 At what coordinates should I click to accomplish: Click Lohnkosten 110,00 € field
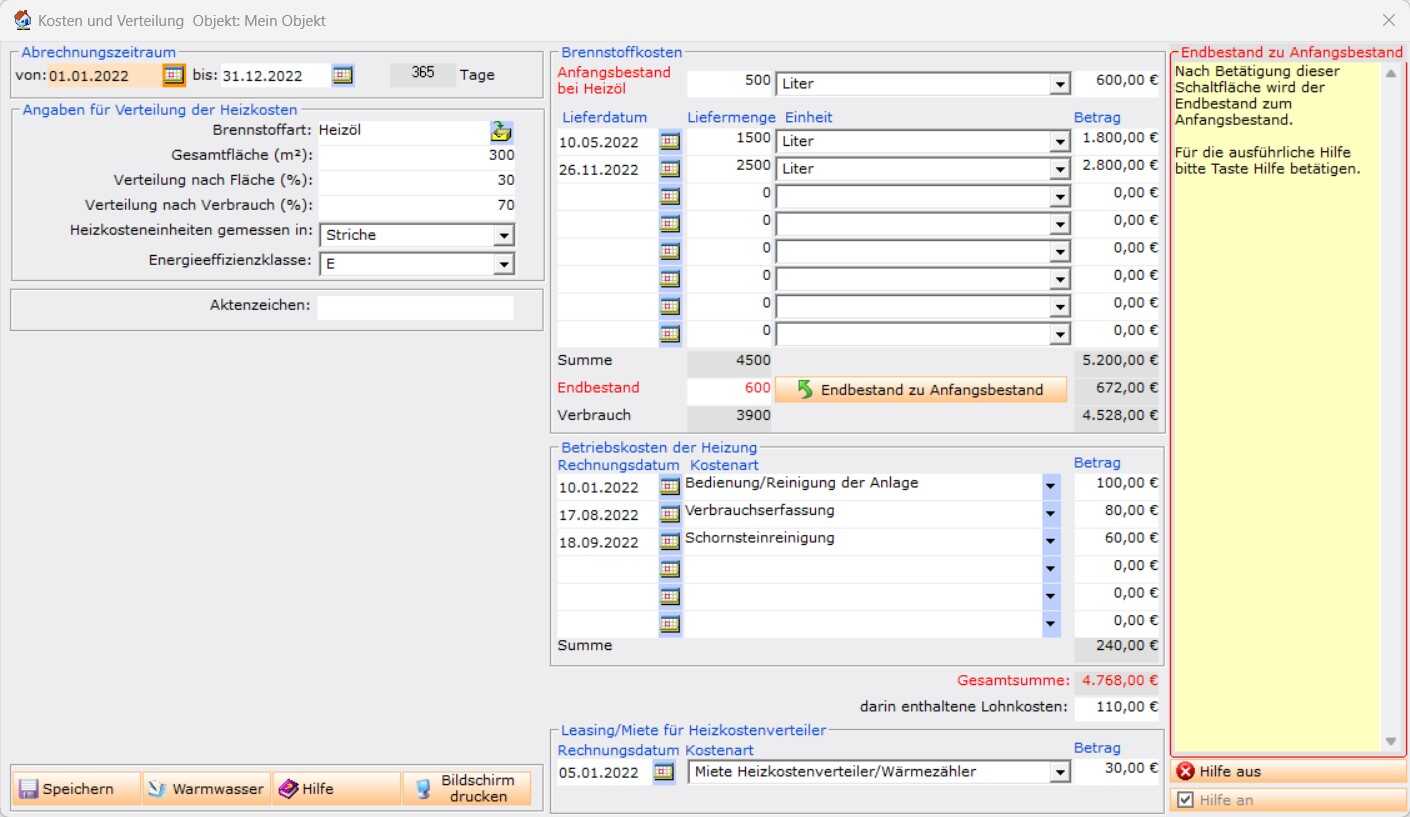[x=1117, y=708]
